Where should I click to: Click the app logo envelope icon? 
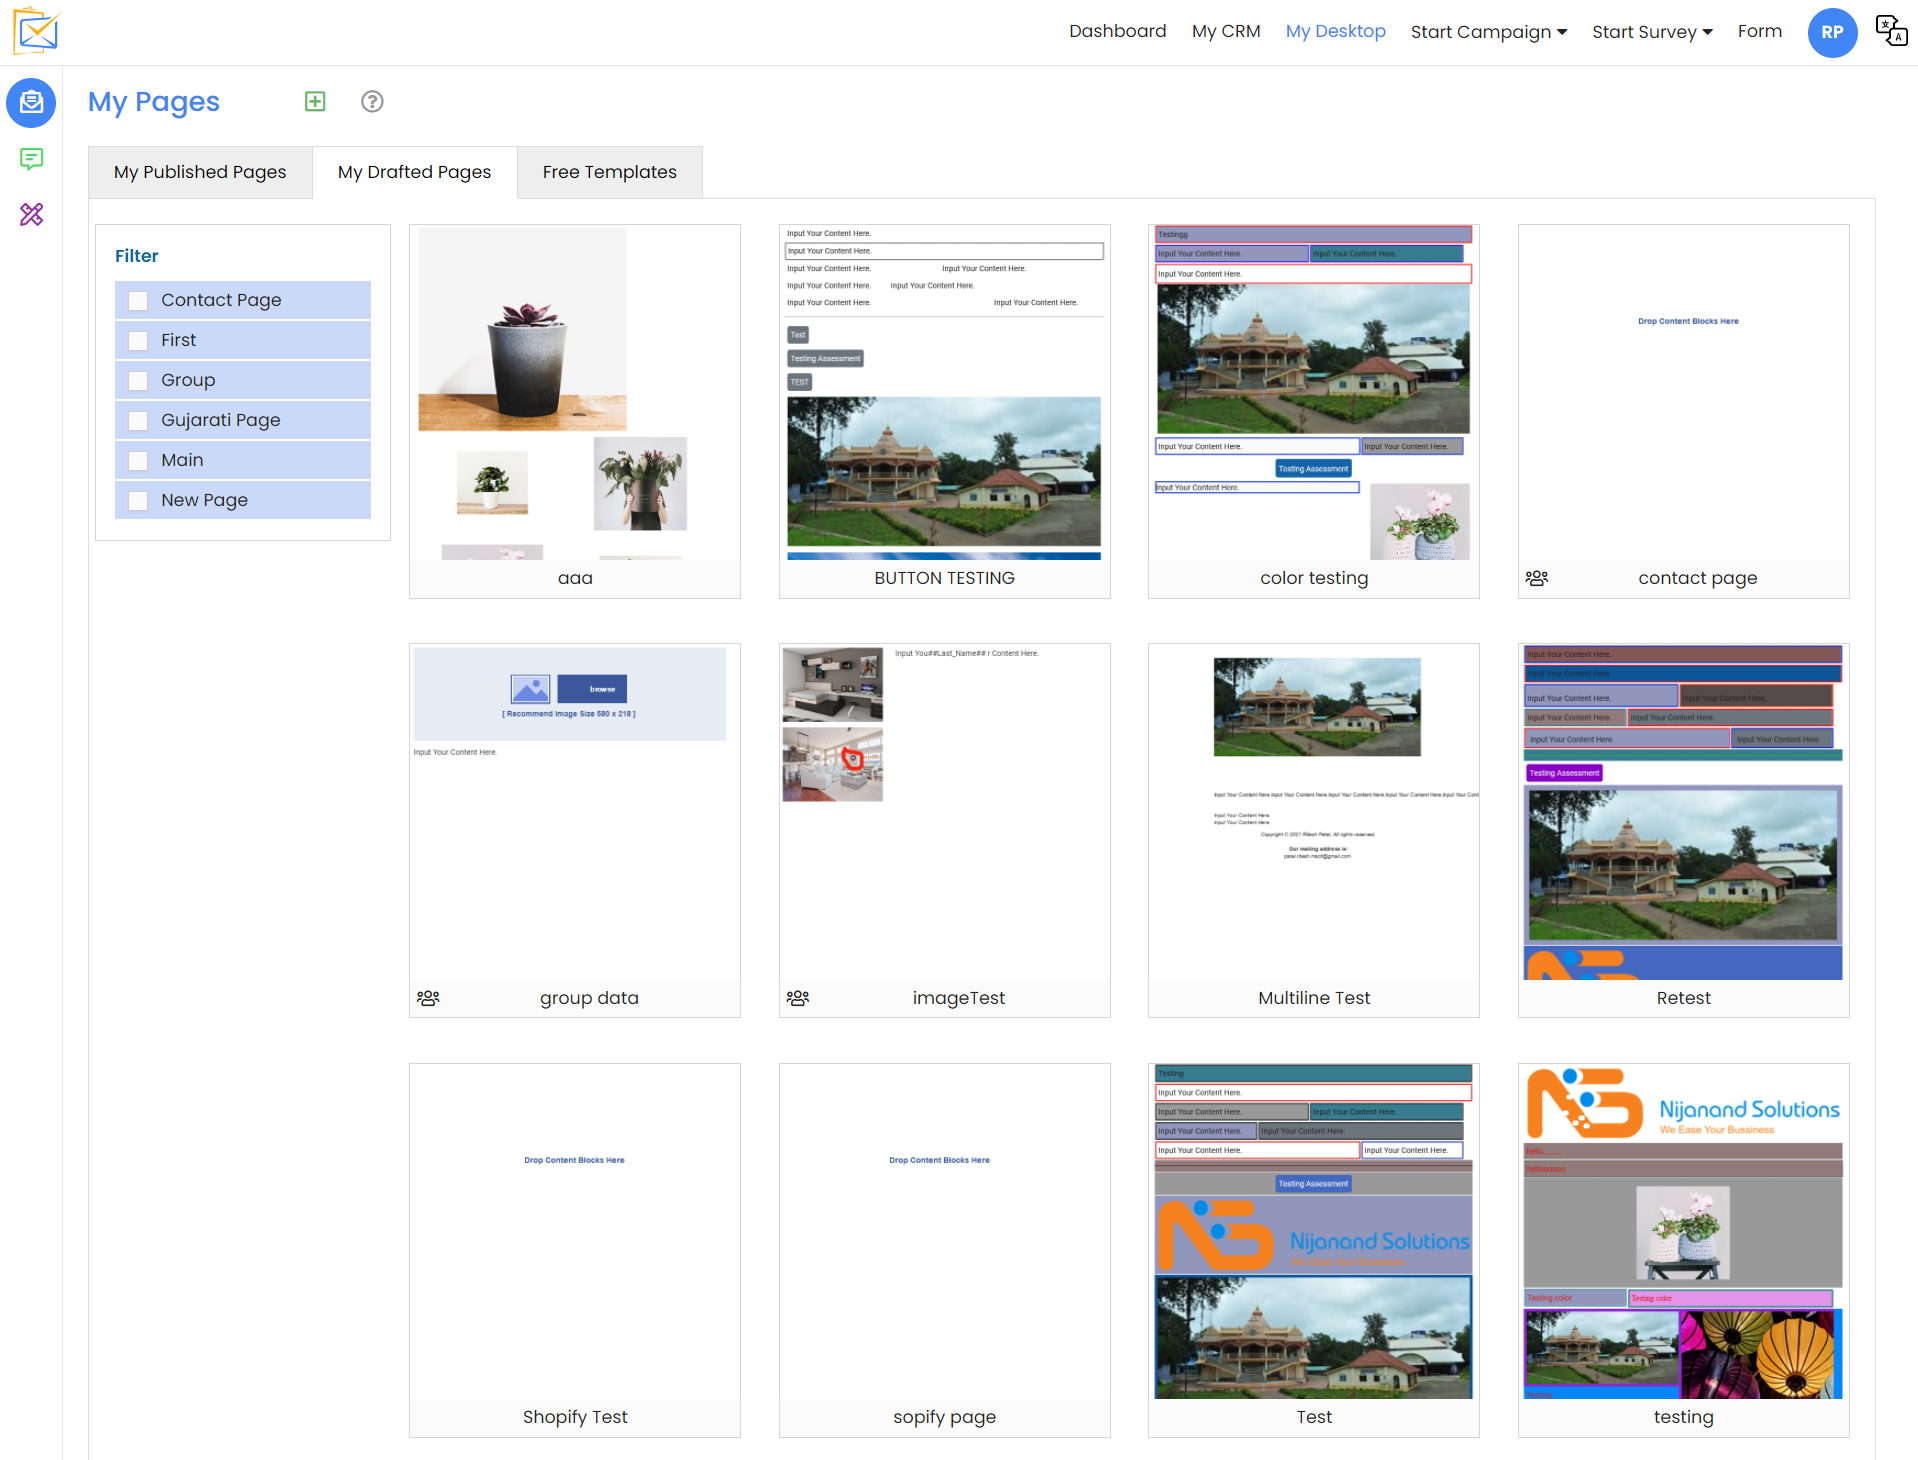pyautogui.click(x=37, y=31)
